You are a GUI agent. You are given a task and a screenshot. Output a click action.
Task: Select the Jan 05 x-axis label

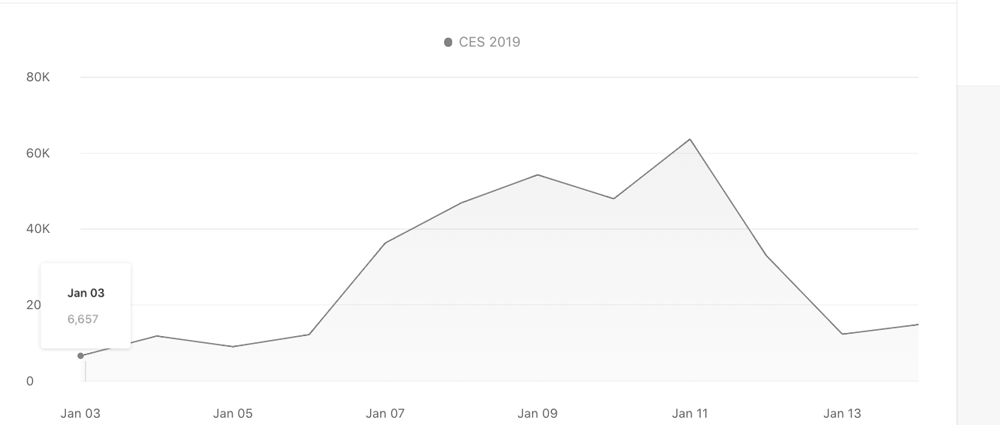[x=233, y=414]
